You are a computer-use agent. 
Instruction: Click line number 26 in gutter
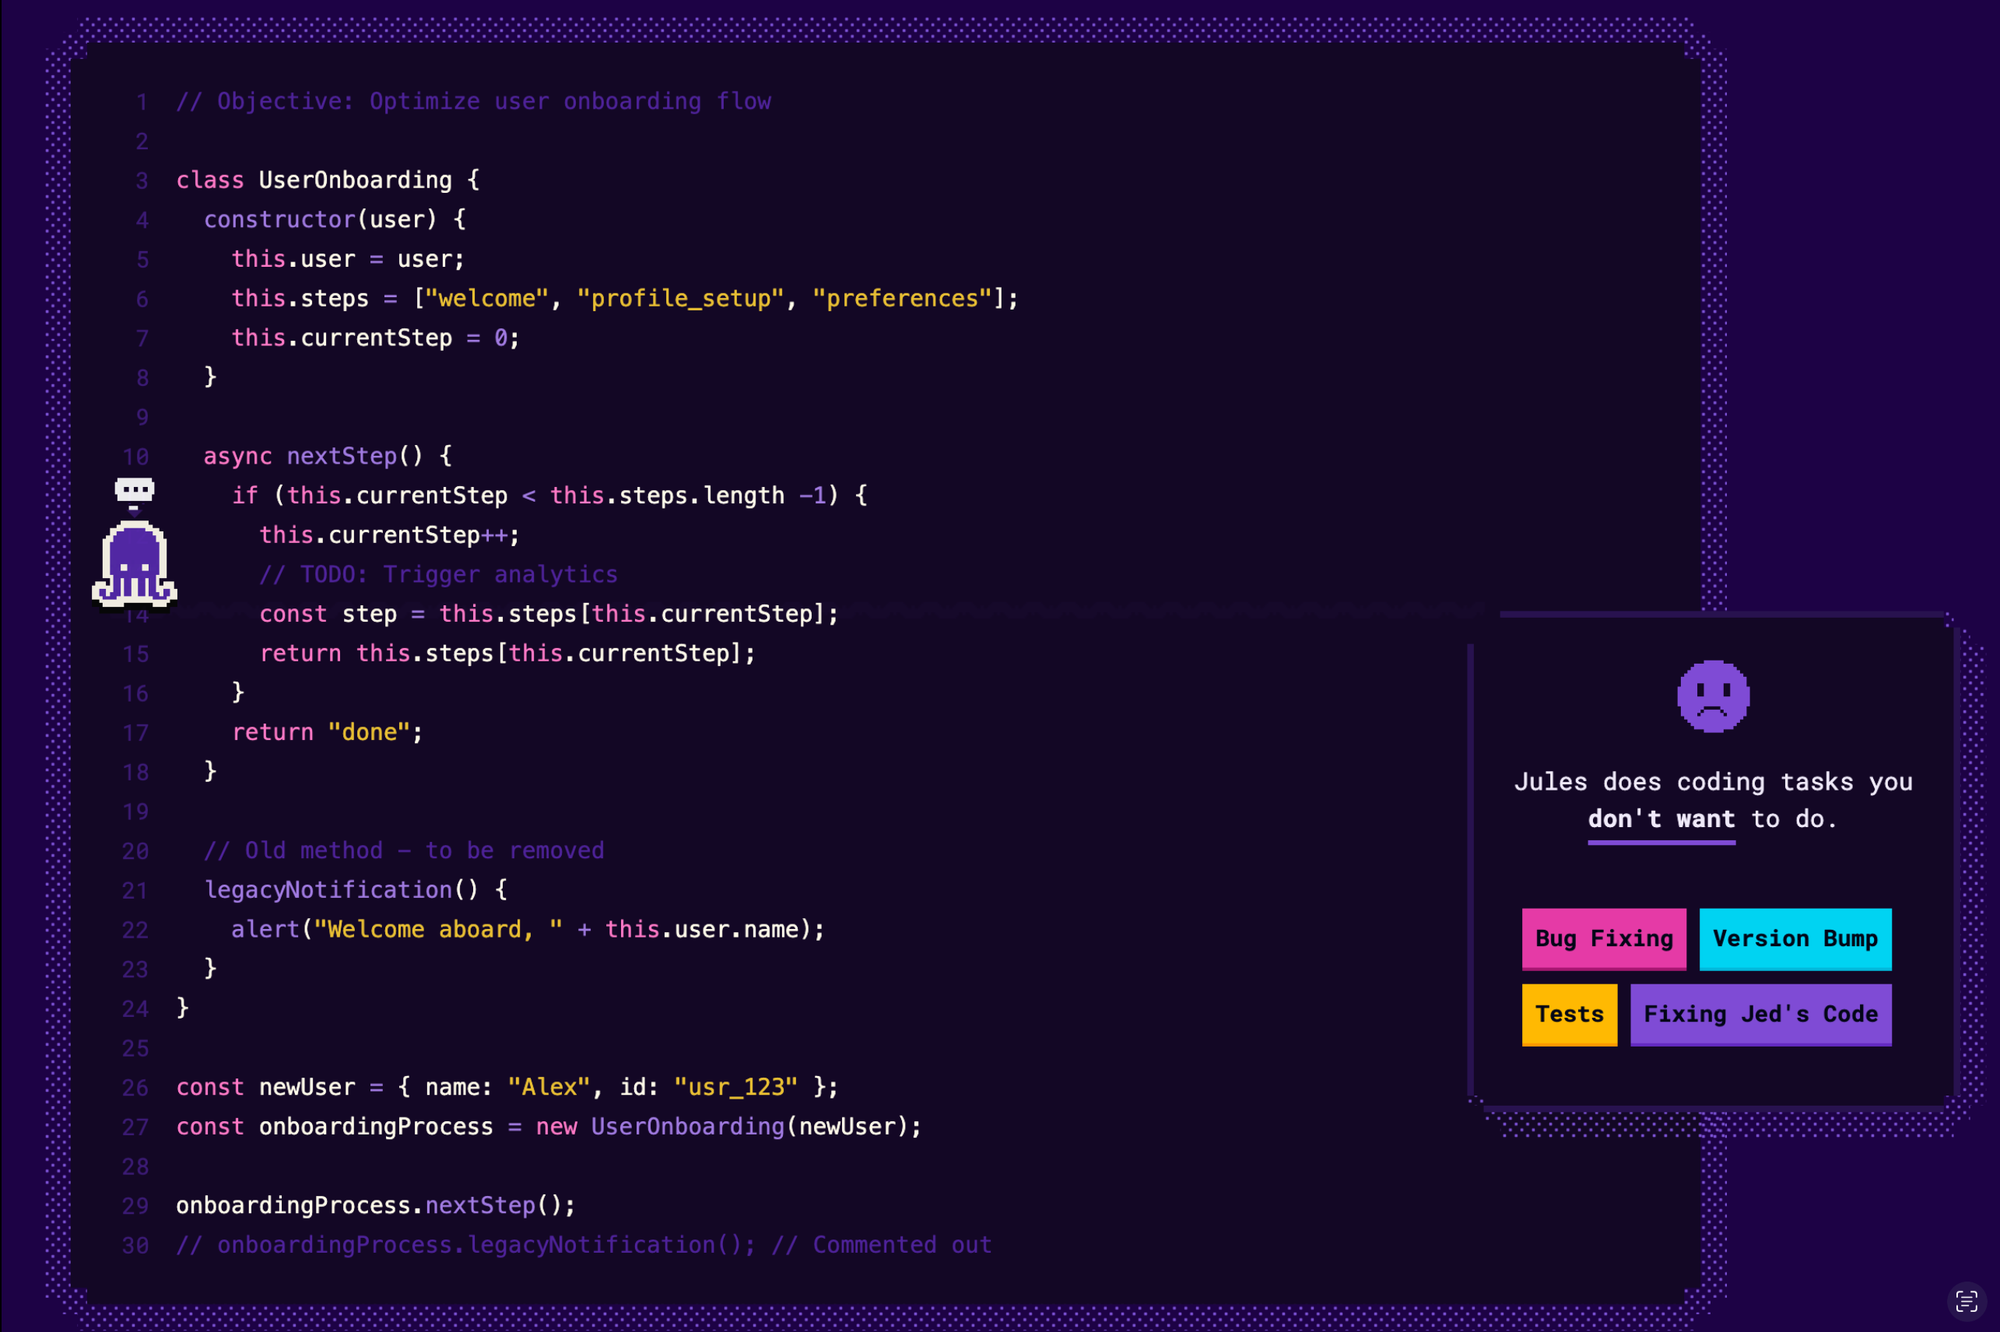point(136,1088)
